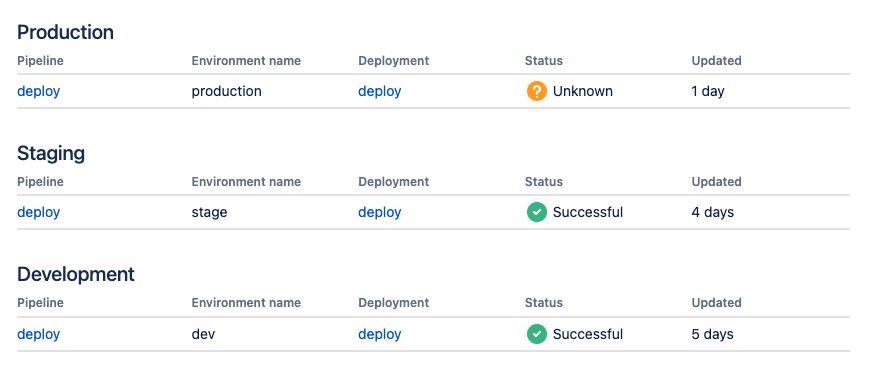This screenshot has height=374, width=870.
Task: Open the deploy pipeline link under Production
Action: [38, 91]
